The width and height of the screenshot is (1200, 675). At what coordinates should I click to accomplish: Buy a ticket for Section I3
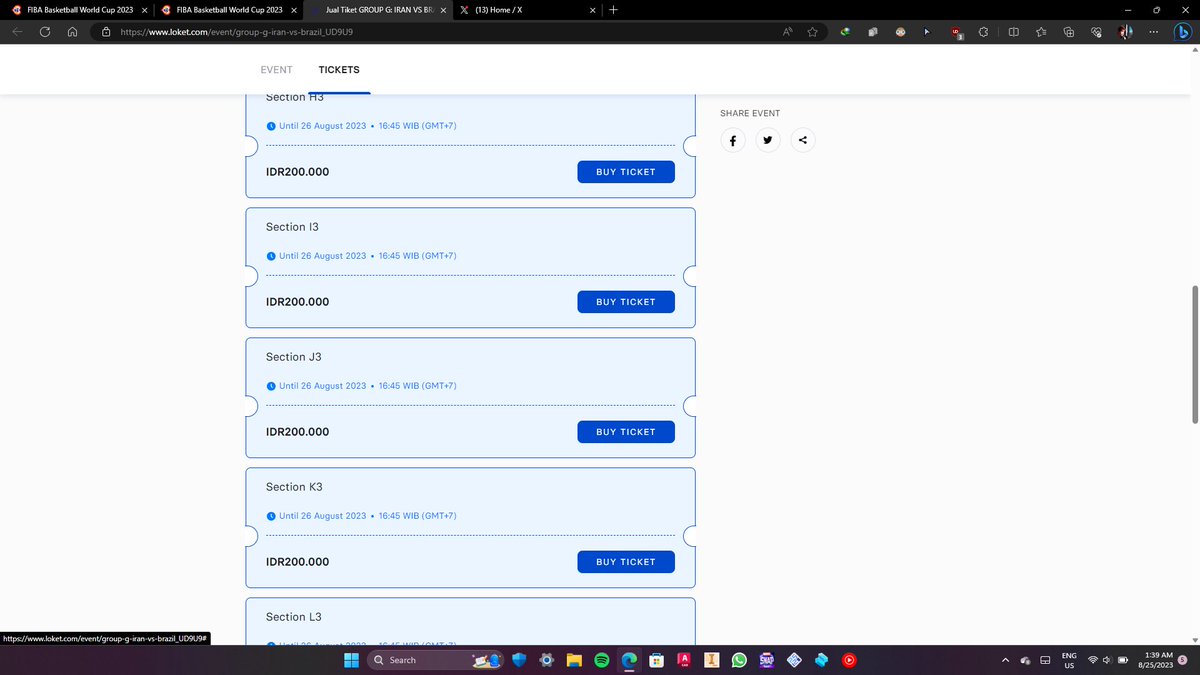[x=626, y=302]
